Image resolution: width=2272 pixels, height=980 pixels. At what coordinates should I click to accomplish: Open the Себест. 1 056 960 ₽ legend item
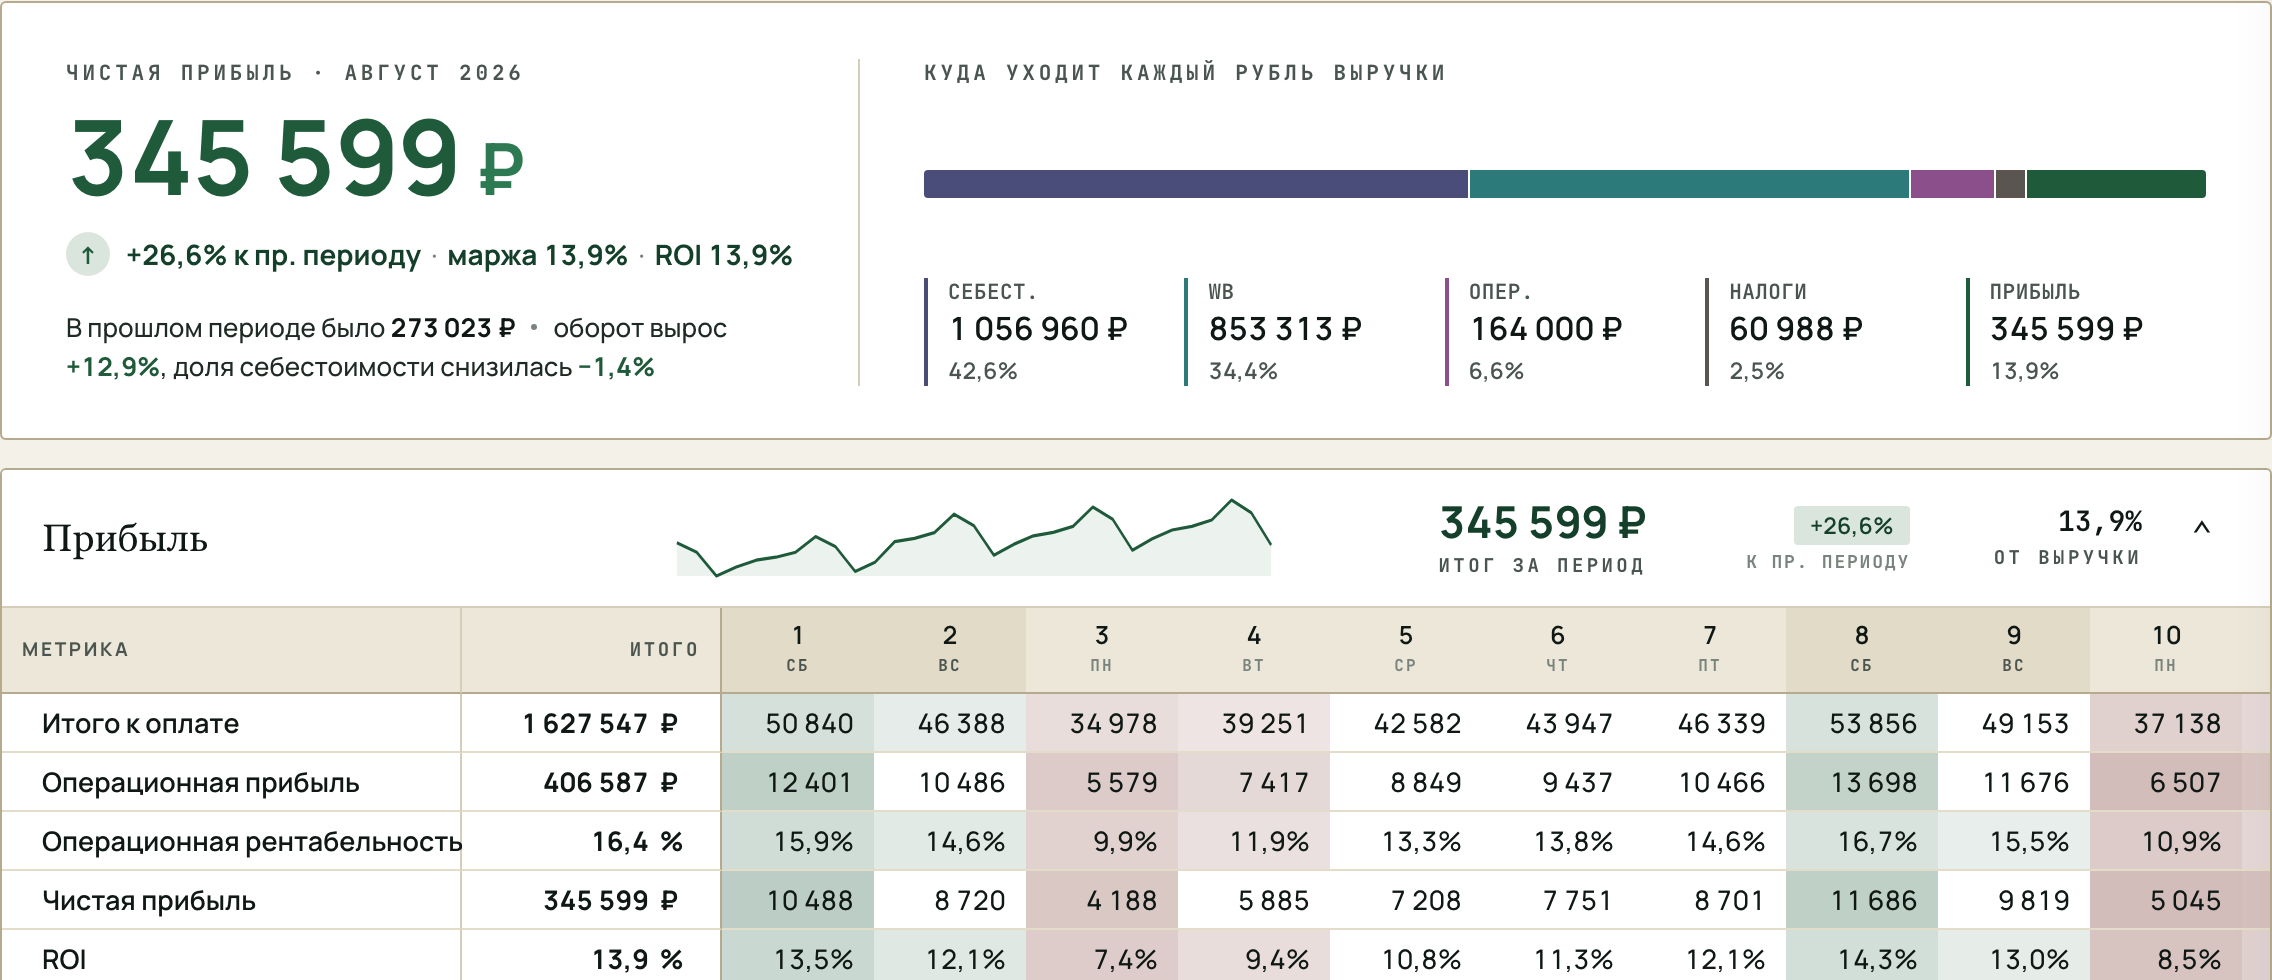pos(1040,332)
